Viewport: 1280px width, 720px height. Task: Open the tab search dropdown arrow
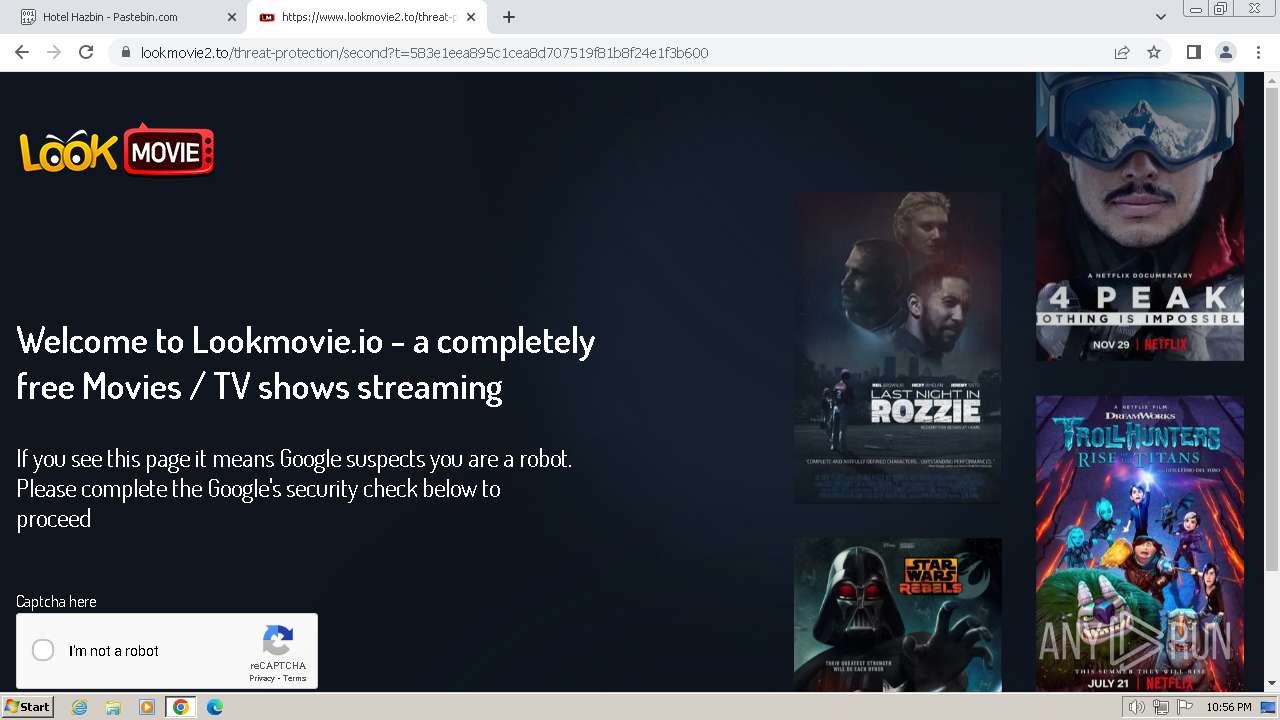click(x=1161, y=17)
